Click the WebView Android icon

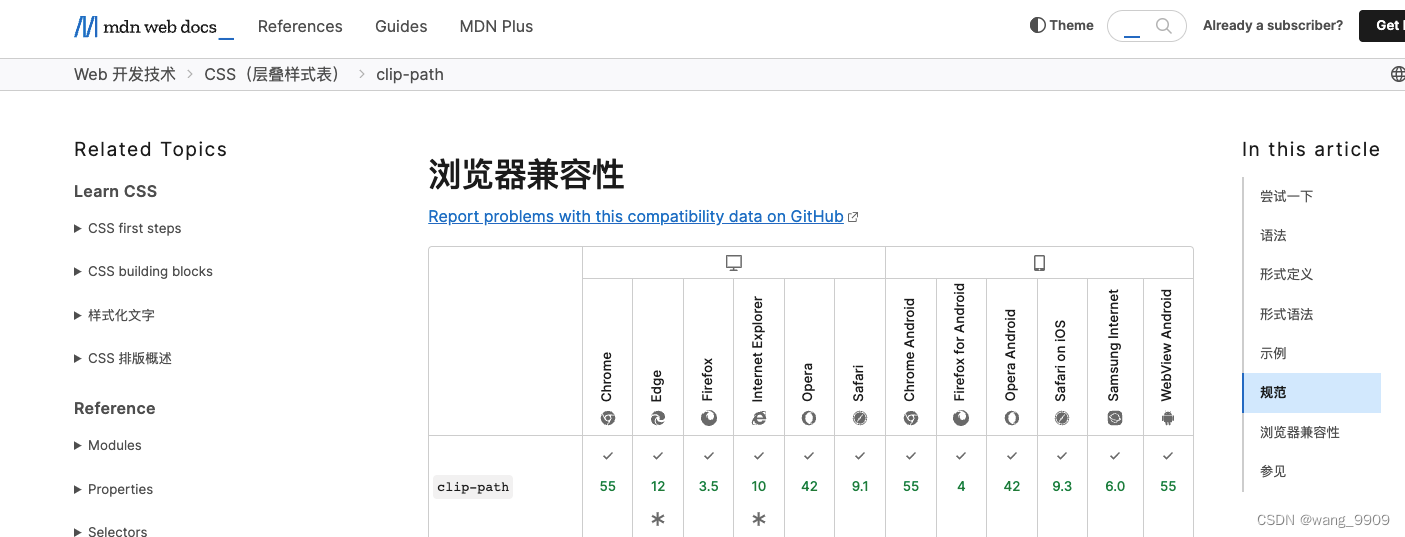(1168, 418)
